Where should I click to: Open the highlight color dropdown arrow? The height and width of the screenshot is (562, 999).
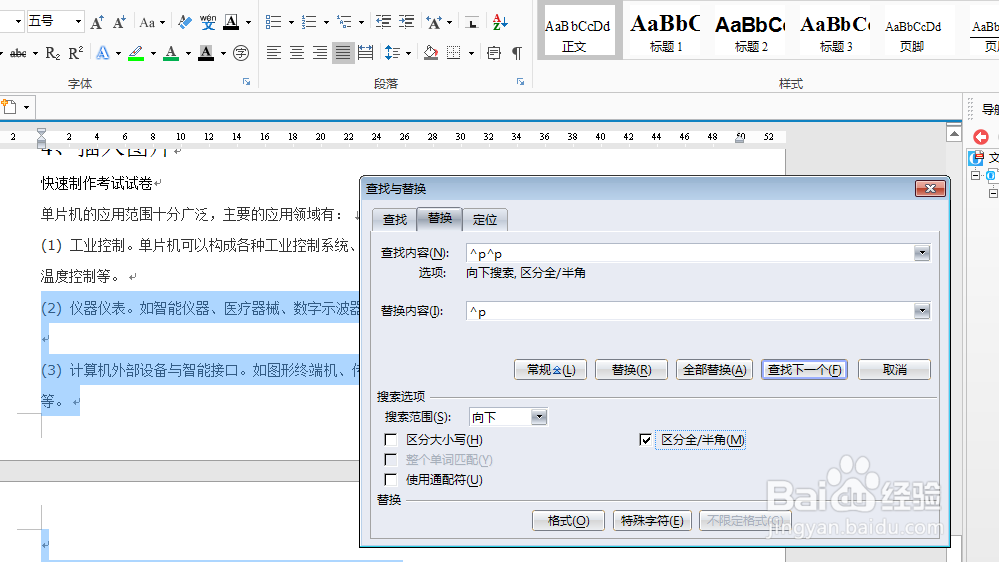point(153,54)
